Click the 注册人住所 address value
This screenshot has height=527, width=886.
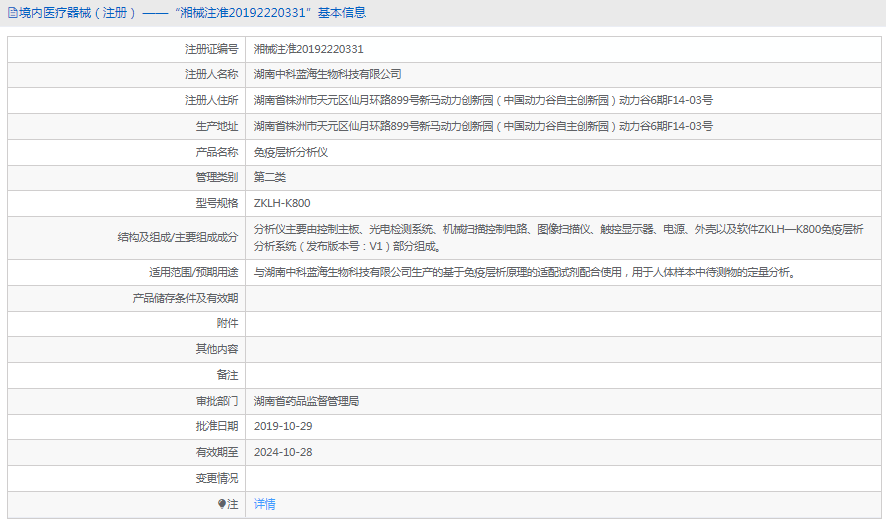pyautogui.click(x=483, y=101)
